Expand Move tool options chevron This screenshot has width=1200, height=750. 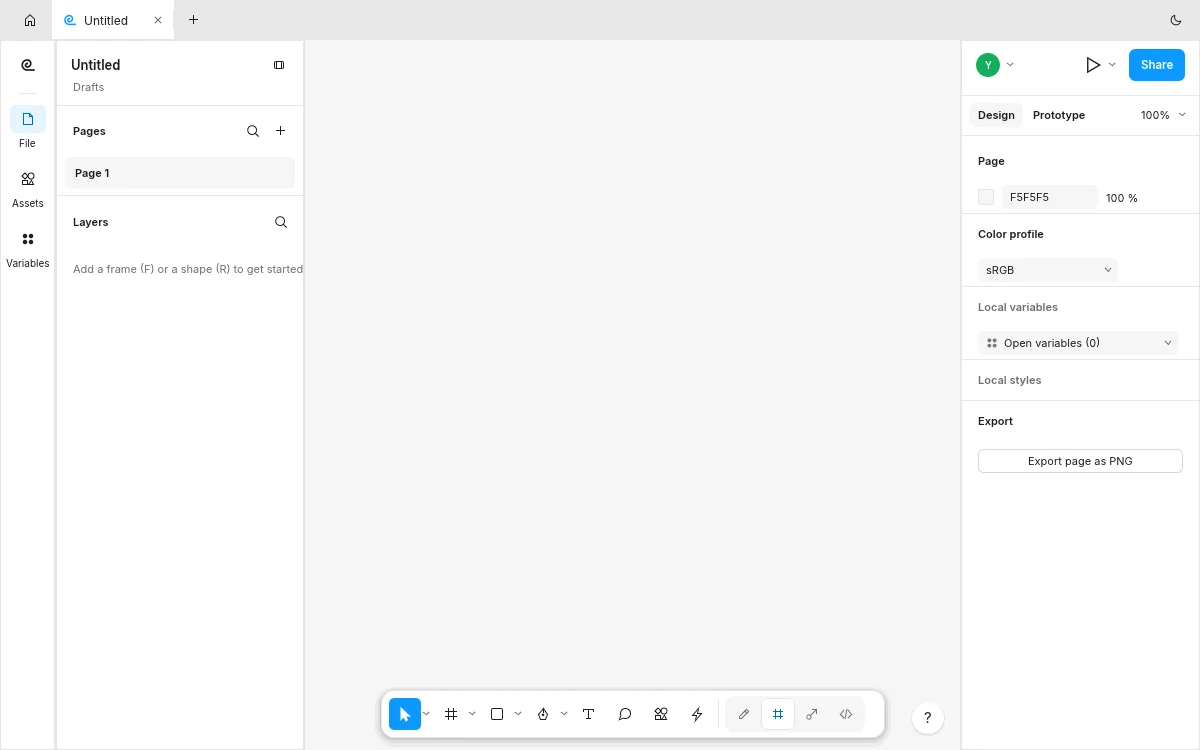426,714
